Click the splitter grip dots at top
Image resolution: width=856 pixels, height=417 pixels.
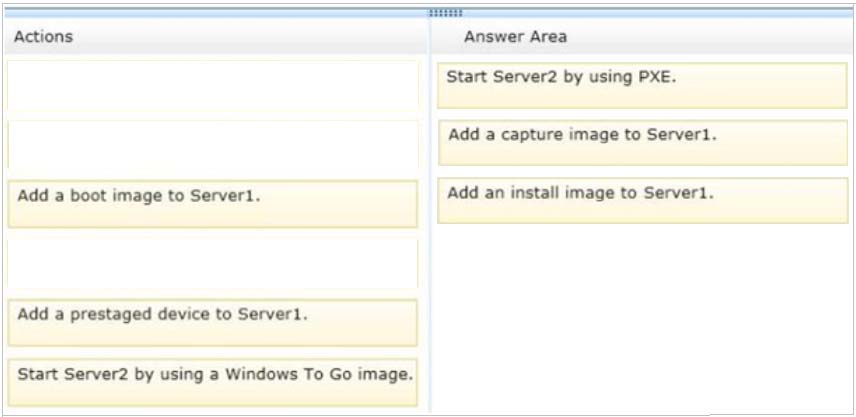tap(445, 13)
